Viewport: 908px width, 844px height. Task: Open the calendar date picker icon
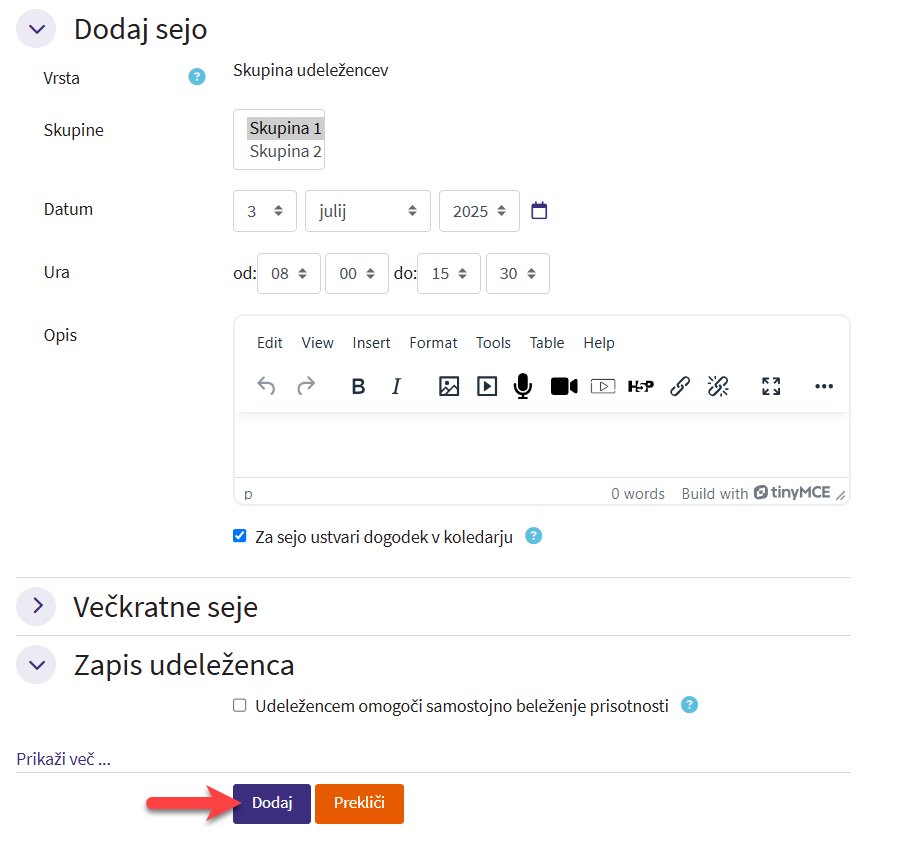(539, 211)
